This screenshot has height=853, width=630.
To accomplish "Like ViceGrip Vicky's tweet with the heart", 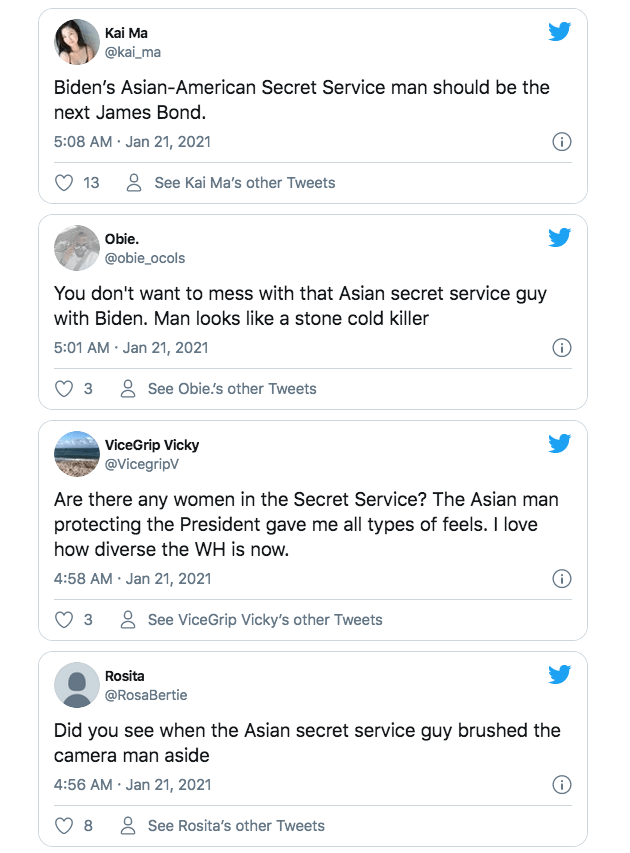I will tap(64, 620).
